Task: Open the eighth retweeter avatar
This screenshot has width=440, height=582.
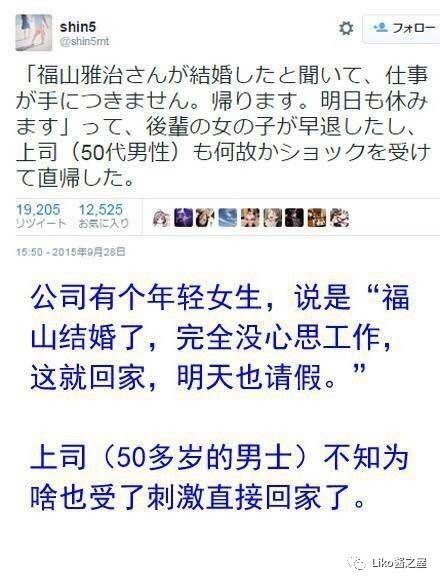Action: 317,218
